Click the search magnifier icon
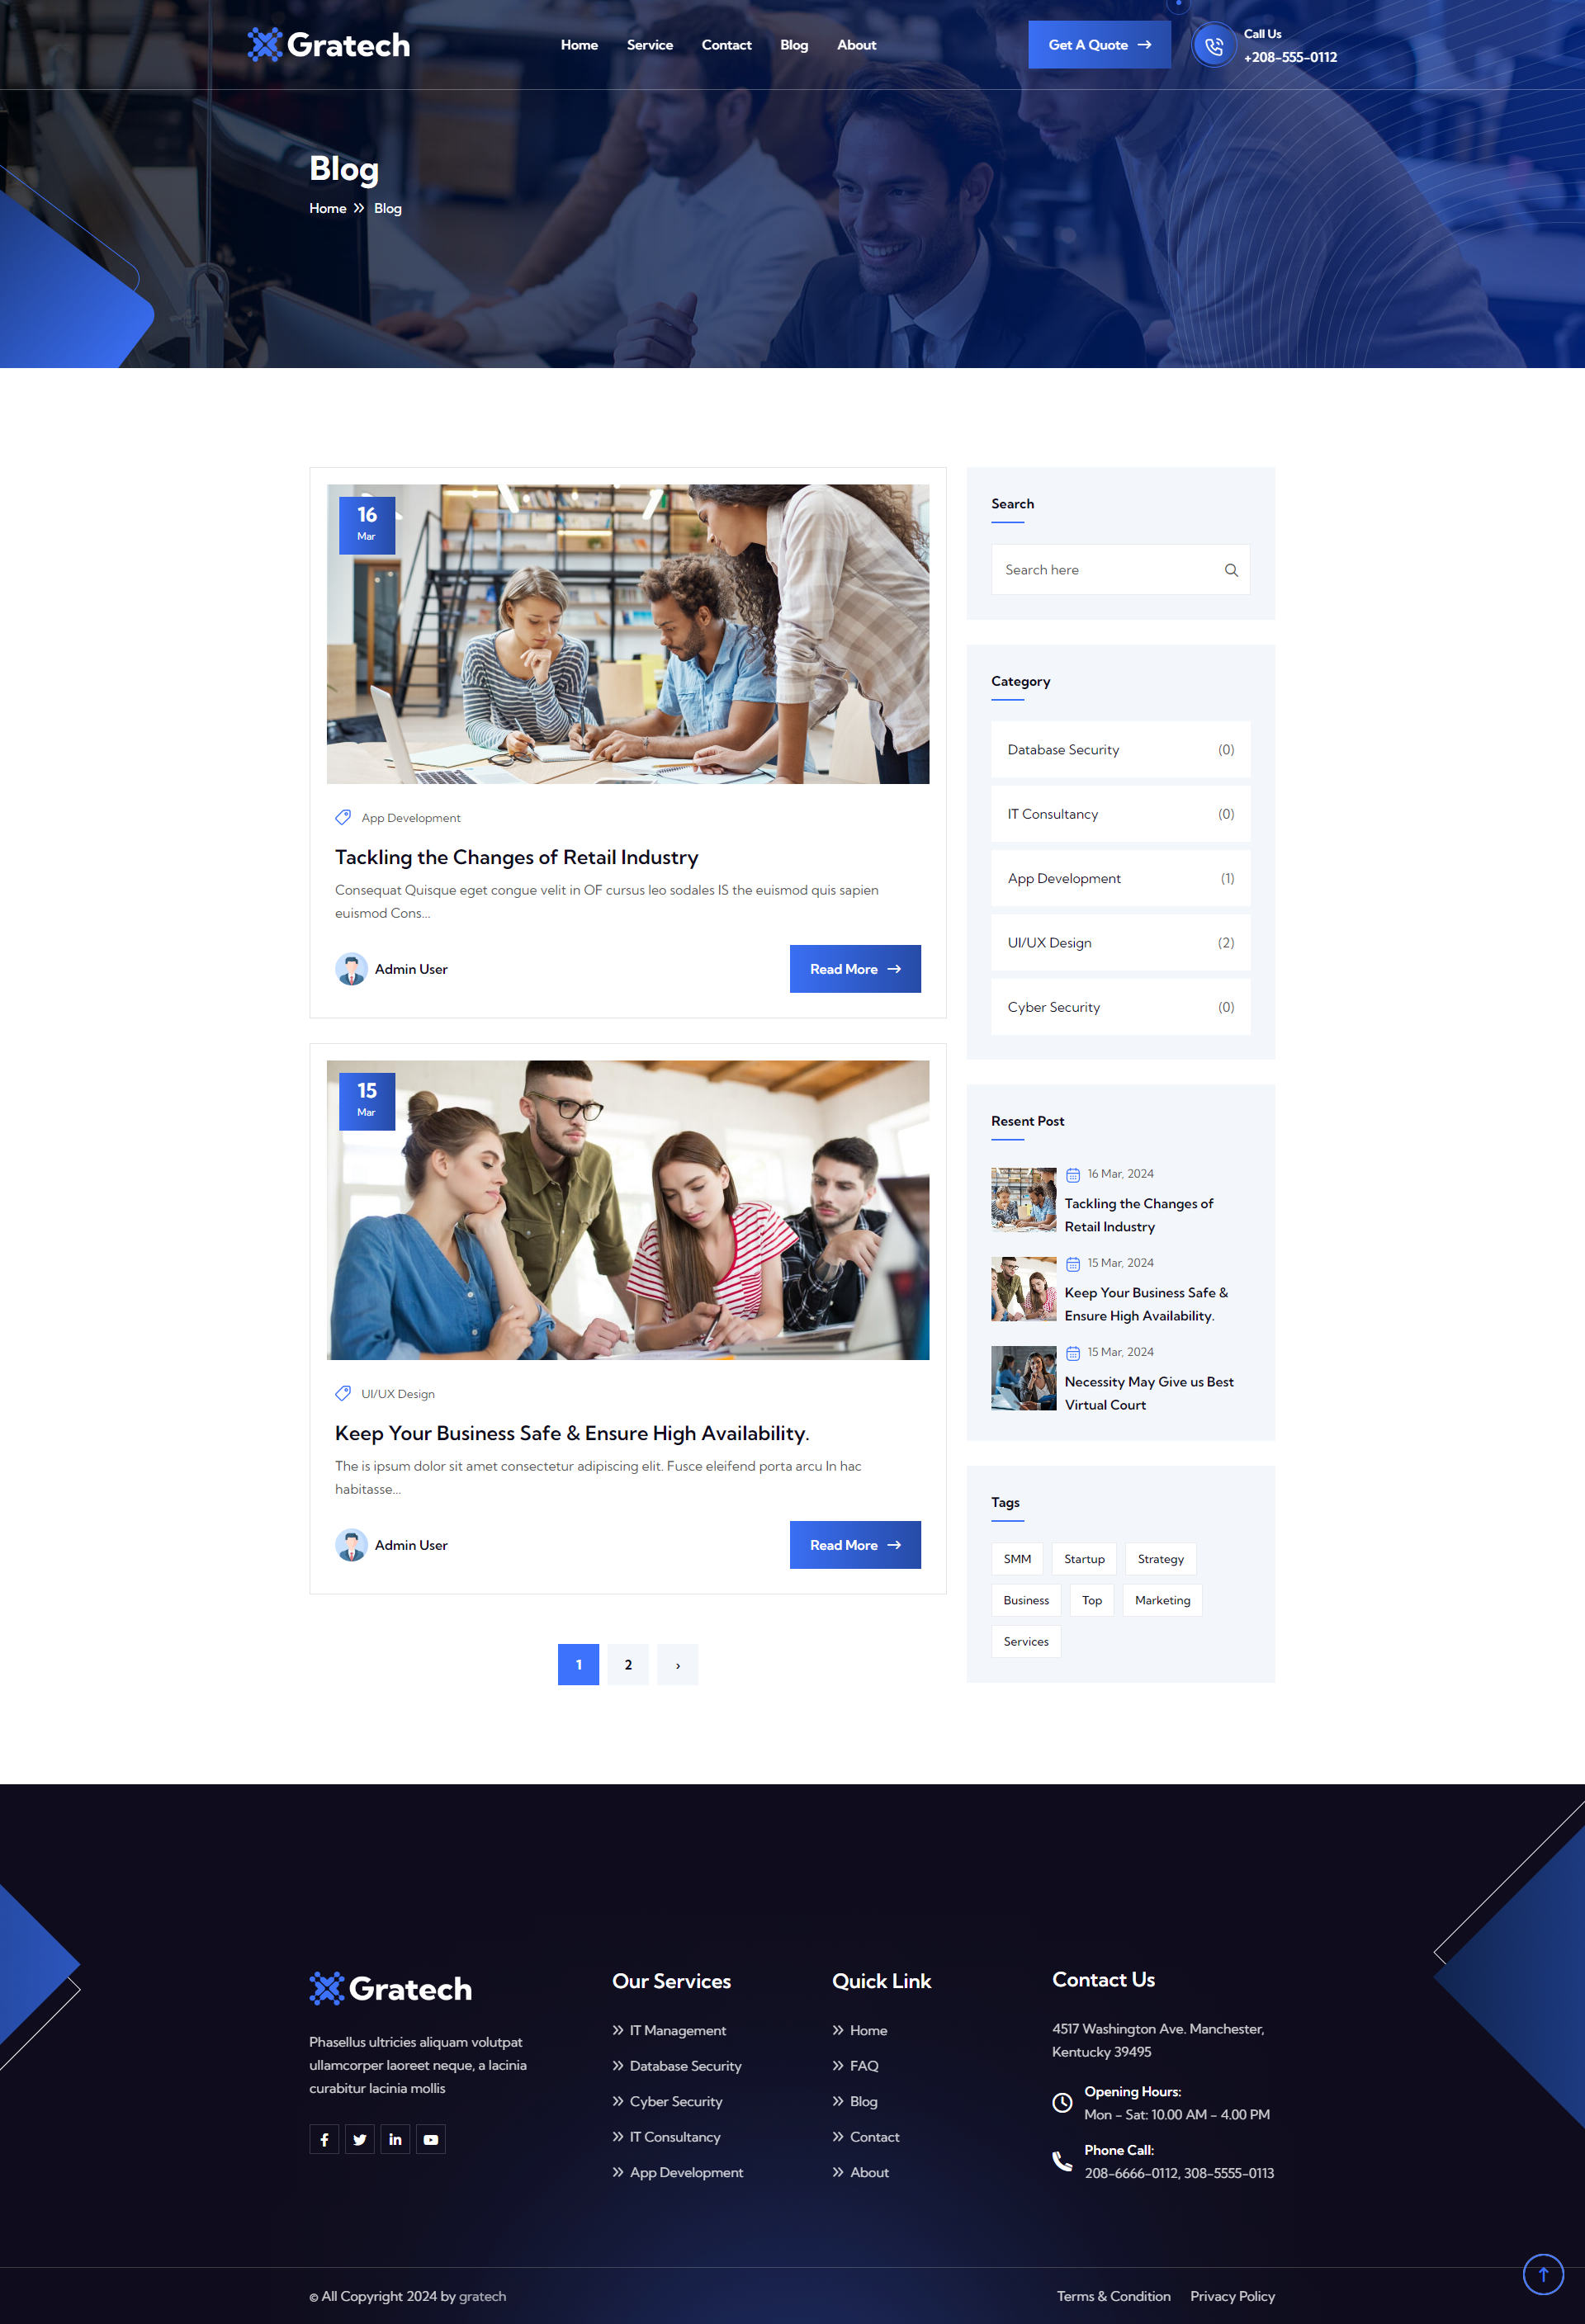This screenshot has height=2324, width=1585. click(x=1231, y=570)
